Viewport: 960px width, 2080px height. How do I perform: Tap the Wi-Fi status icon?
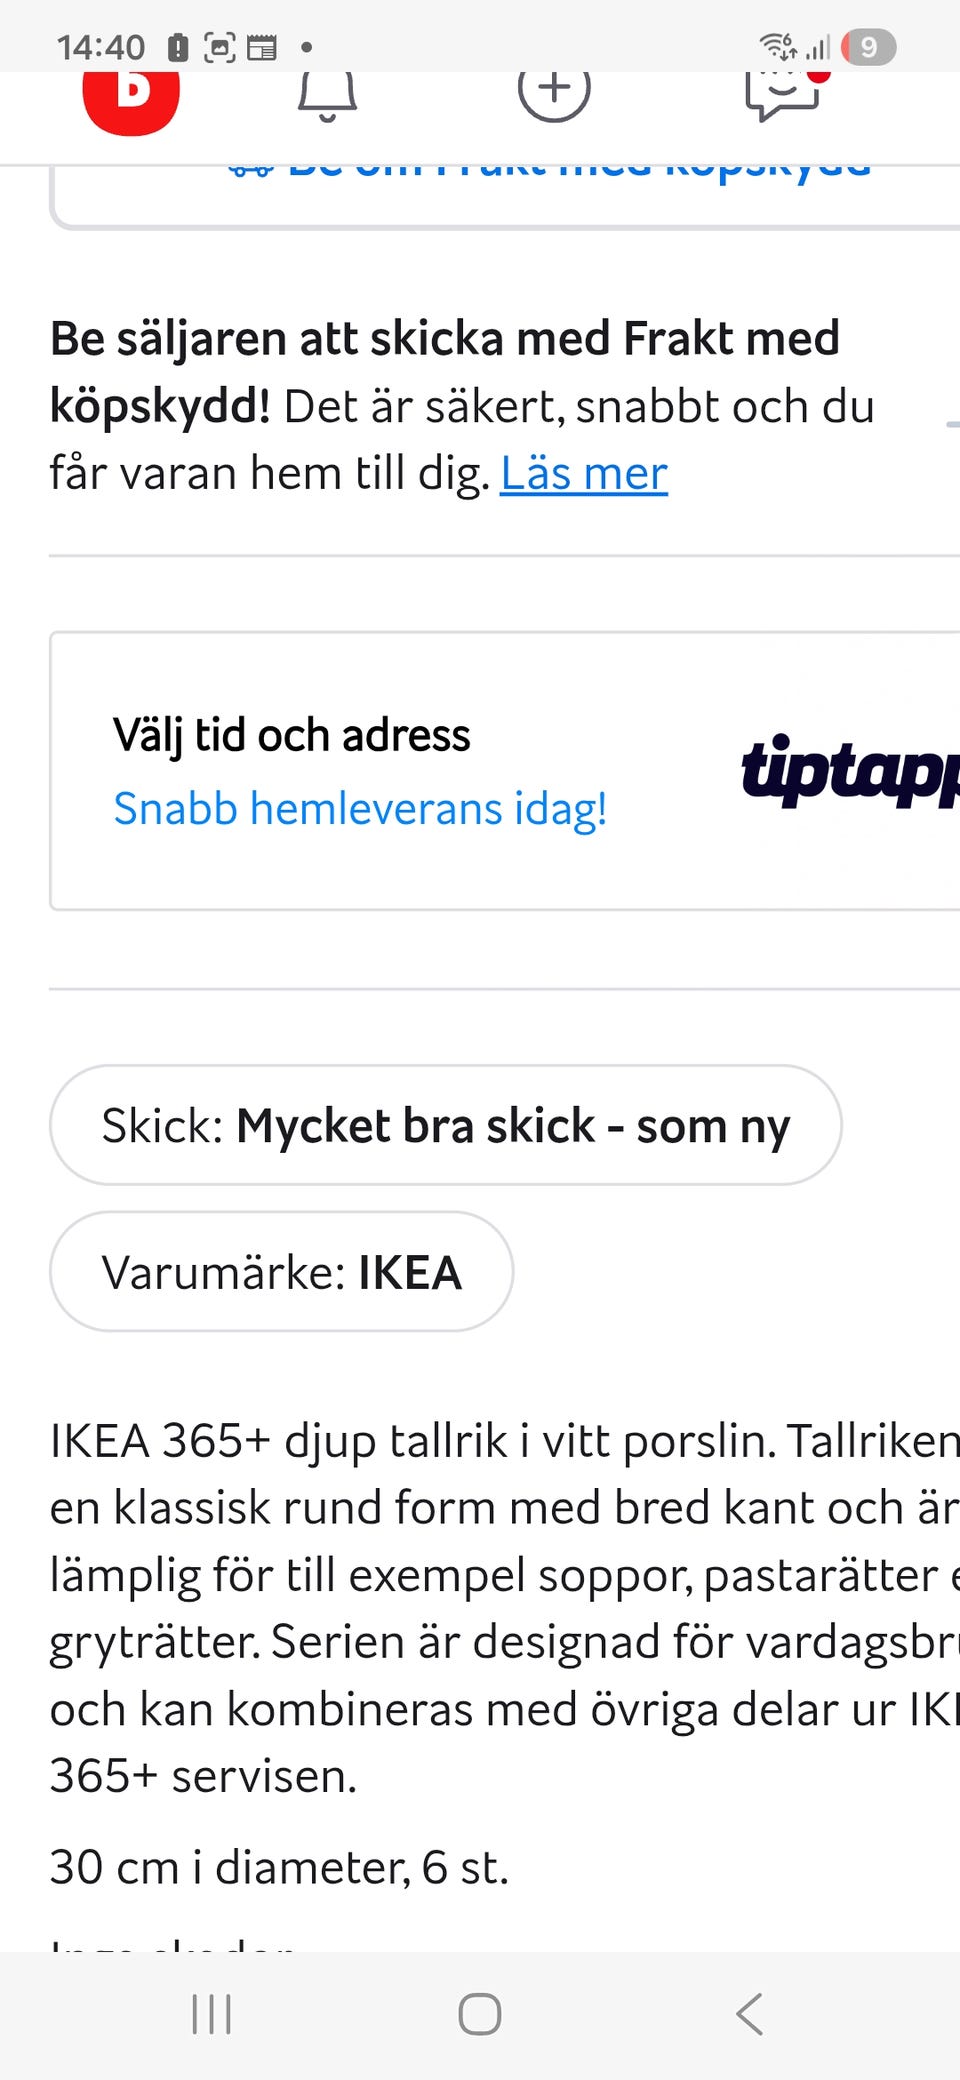click(x=777, y=46)
